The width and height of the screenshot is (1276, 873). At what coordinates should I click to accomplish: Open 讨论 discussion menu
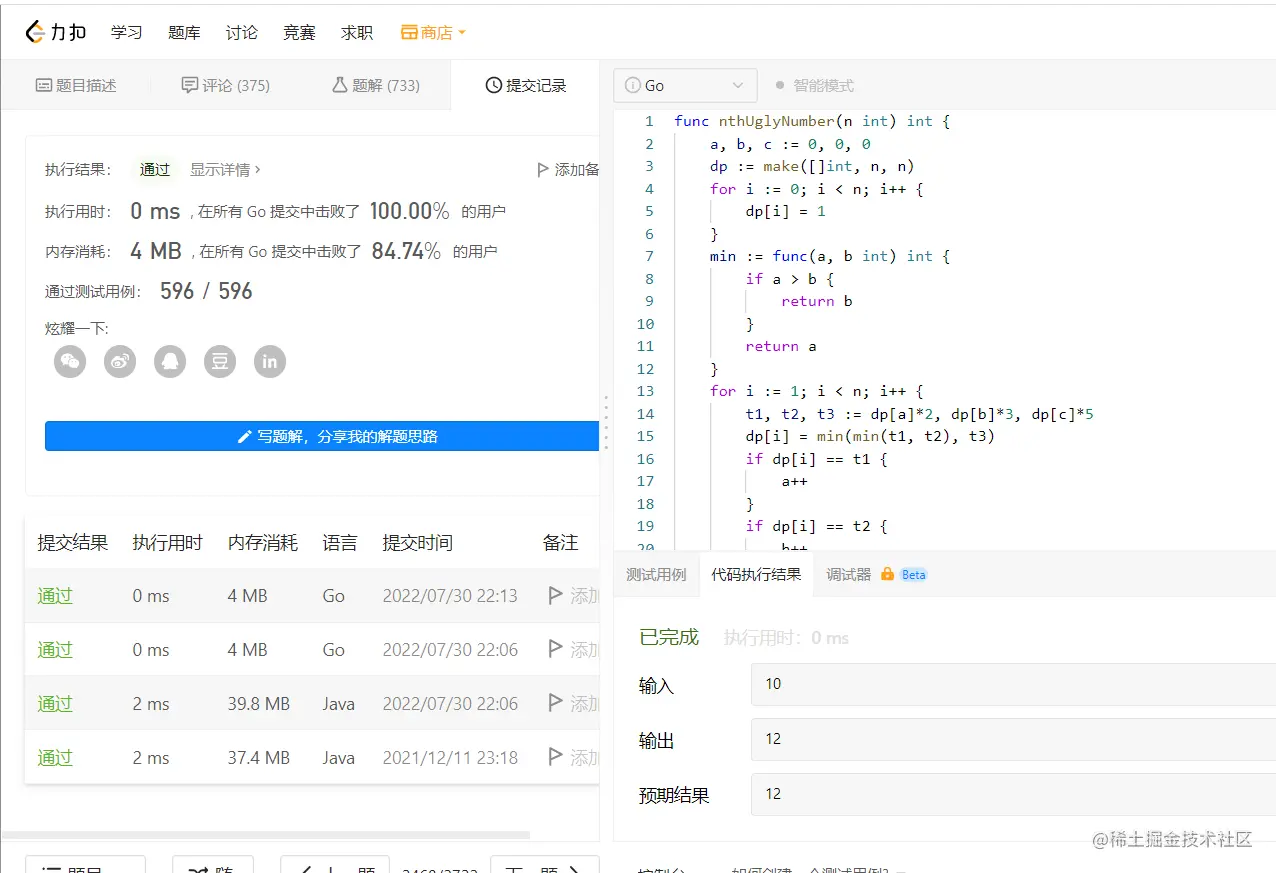tap(242, 33)
